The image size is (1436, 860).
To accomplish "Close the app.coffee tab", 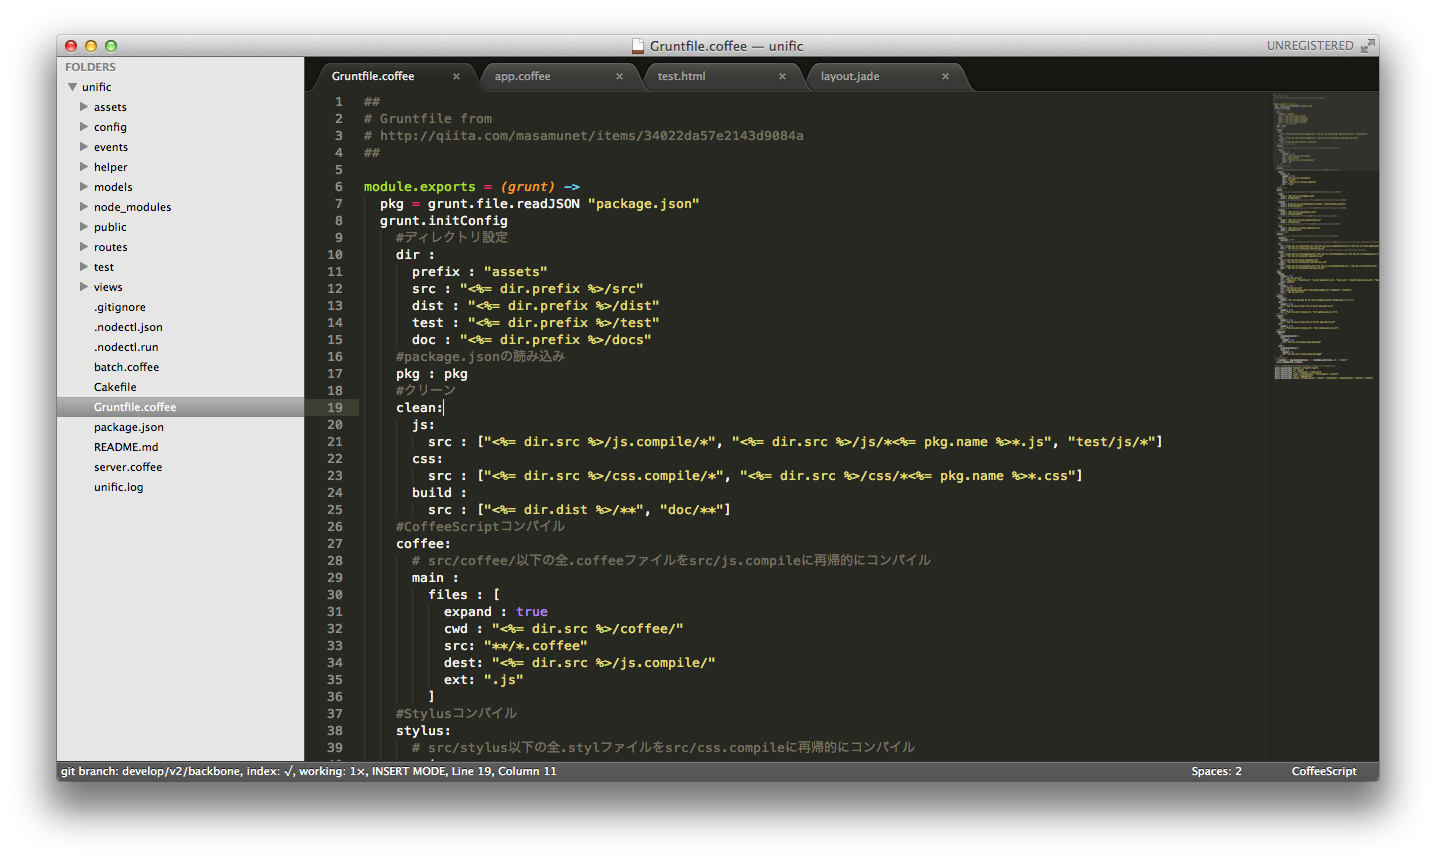I will [619, 76].
